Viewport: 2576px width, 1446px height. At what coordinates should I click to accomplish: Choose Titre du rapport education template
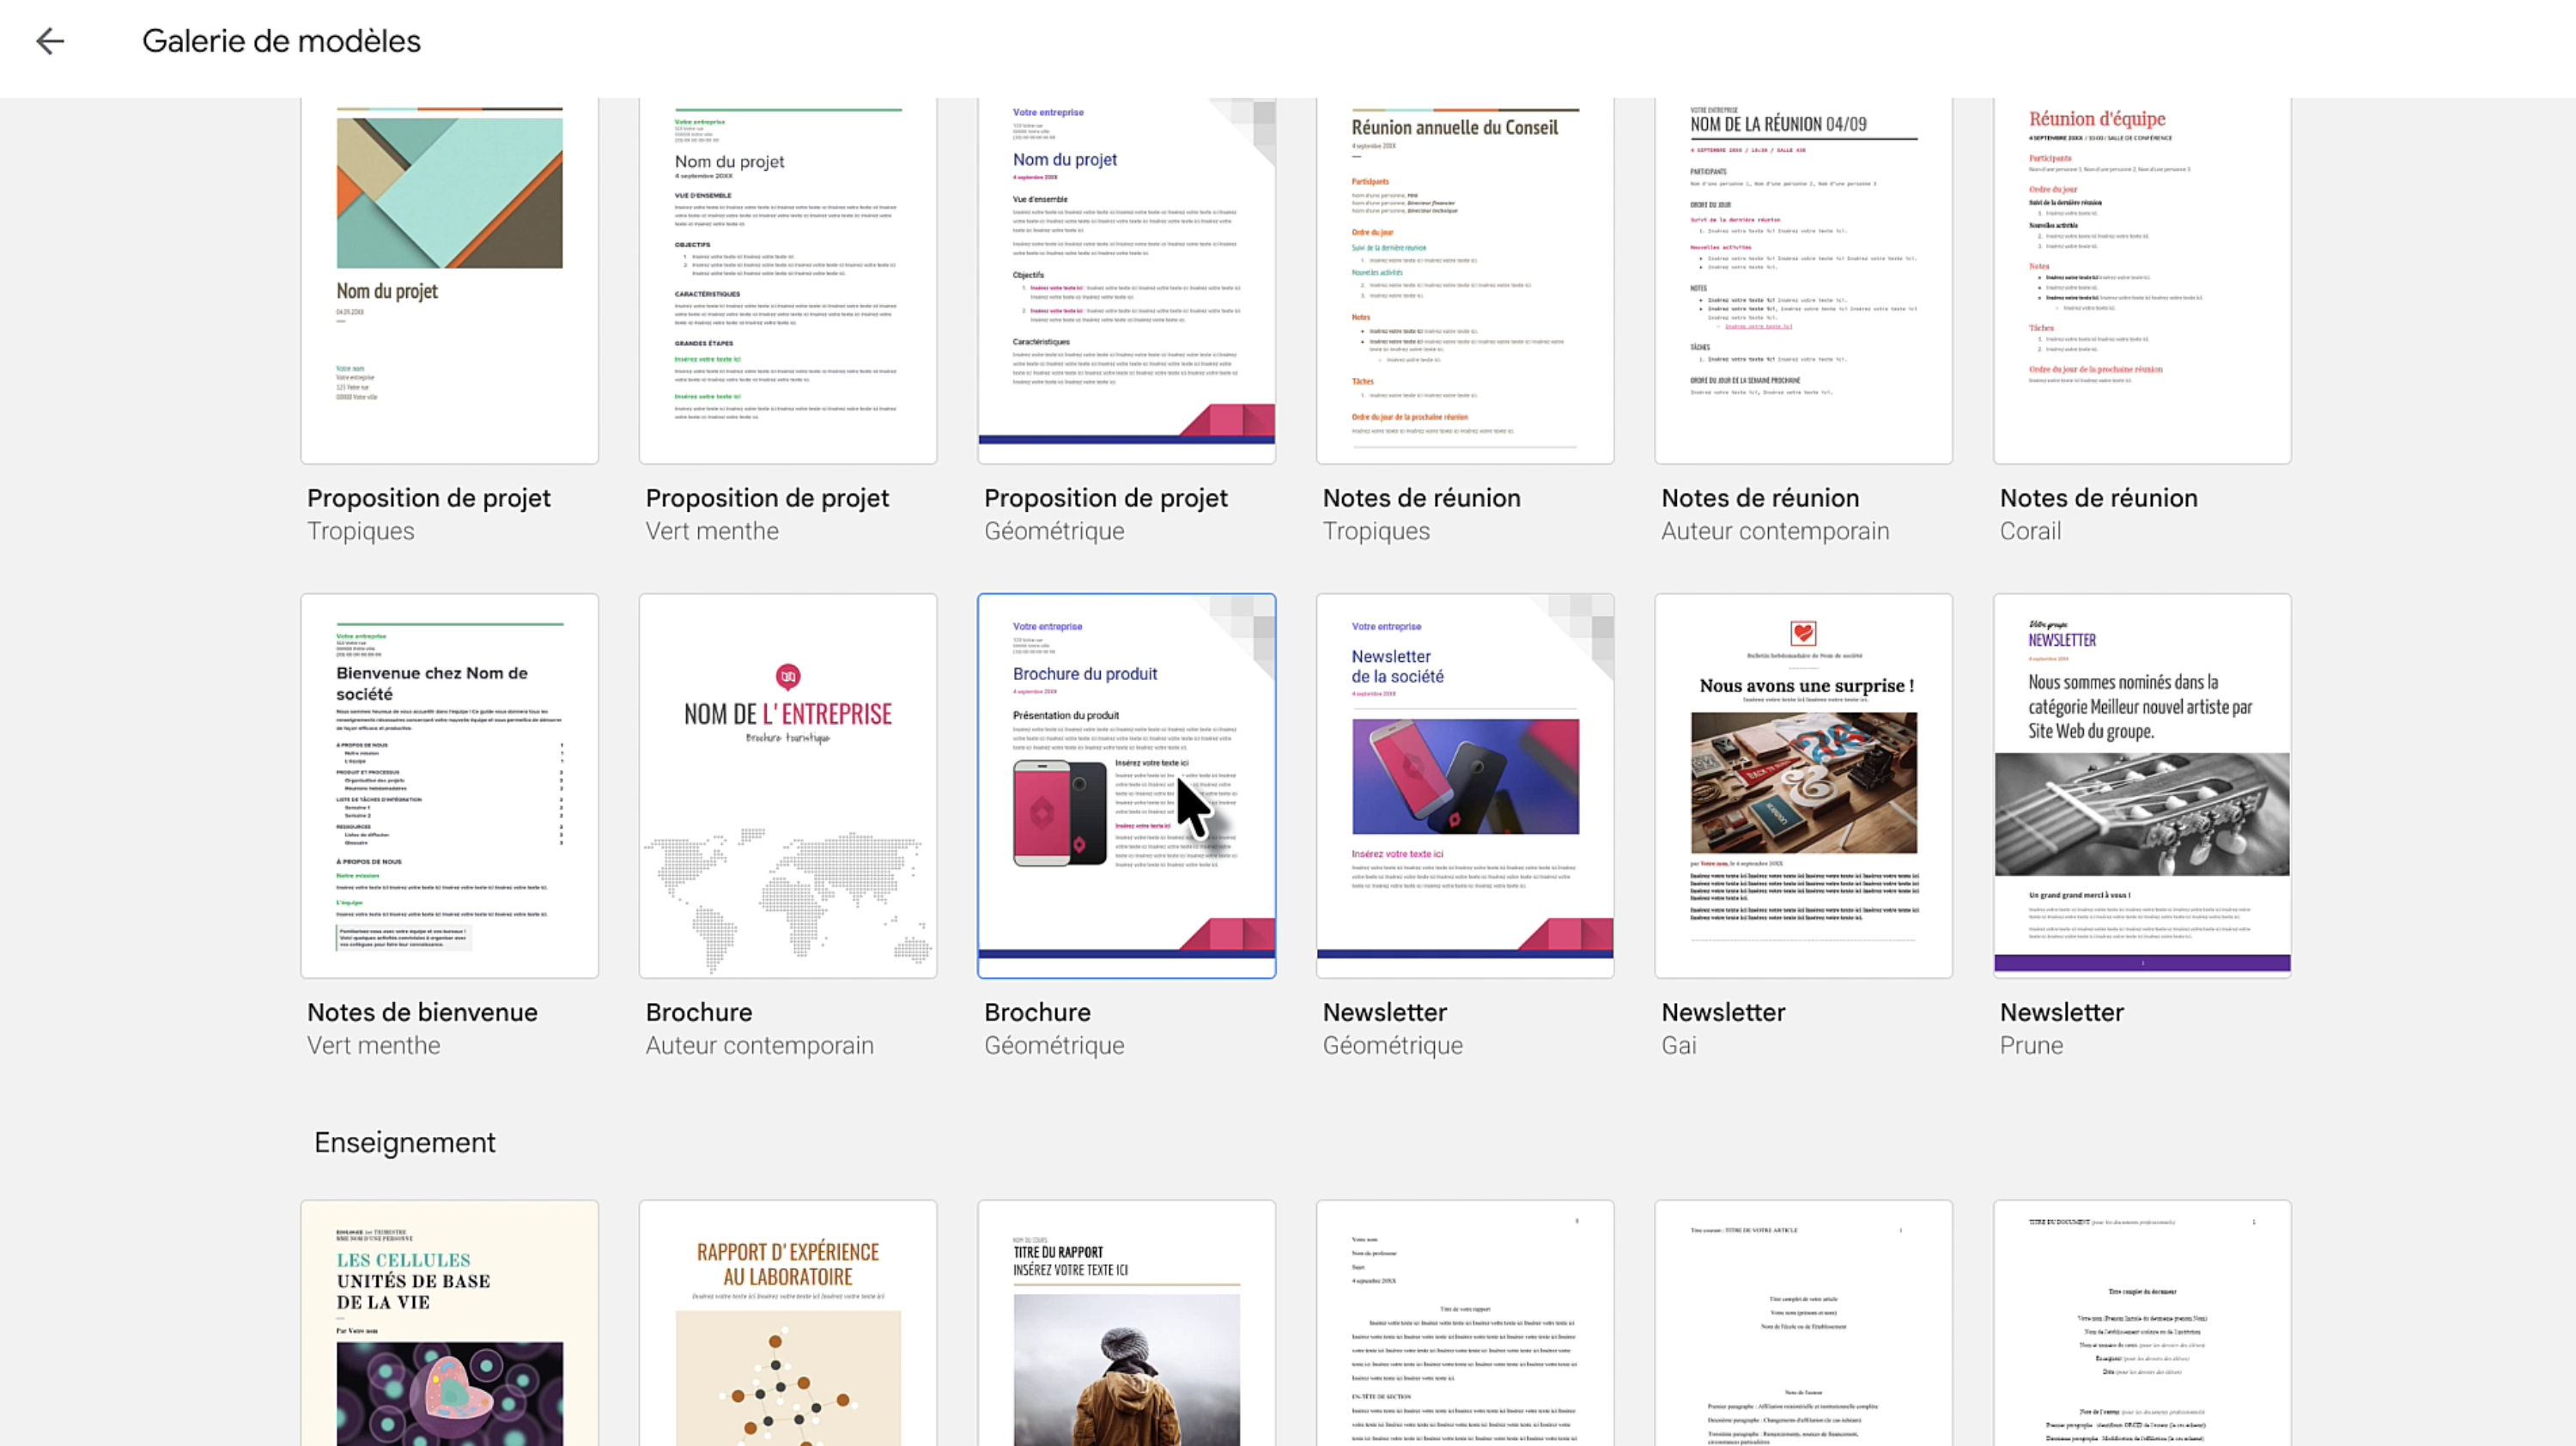1126,1322
